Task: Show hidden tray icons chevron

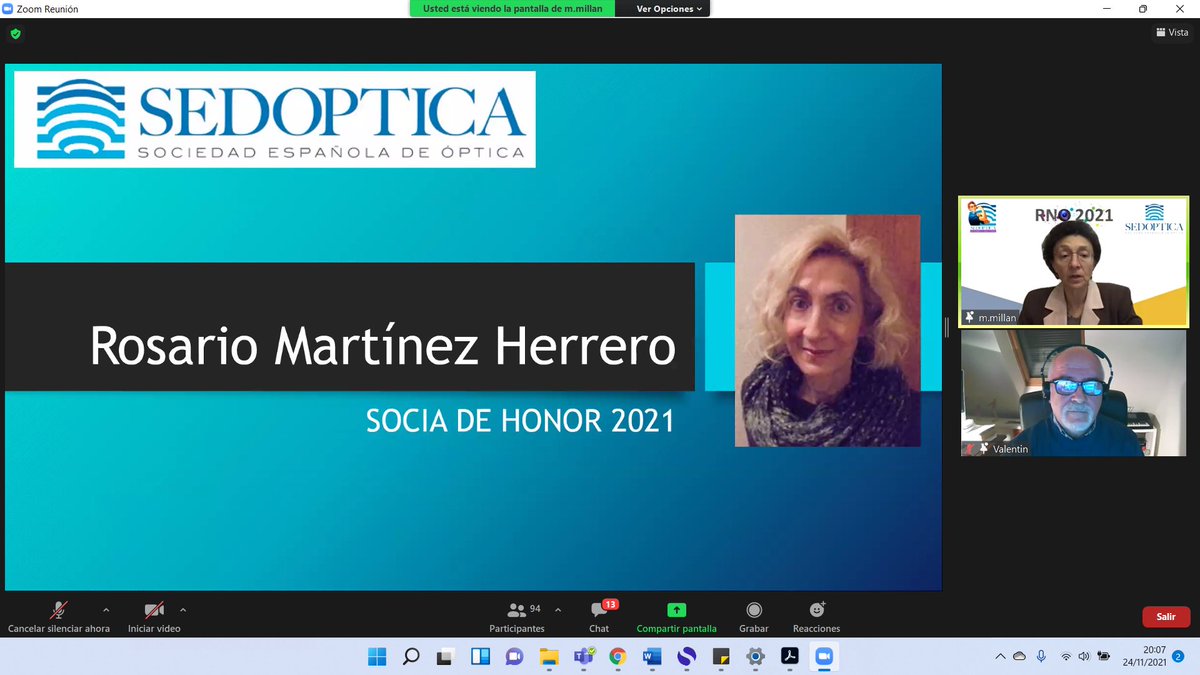Action: pos(1000,656)
